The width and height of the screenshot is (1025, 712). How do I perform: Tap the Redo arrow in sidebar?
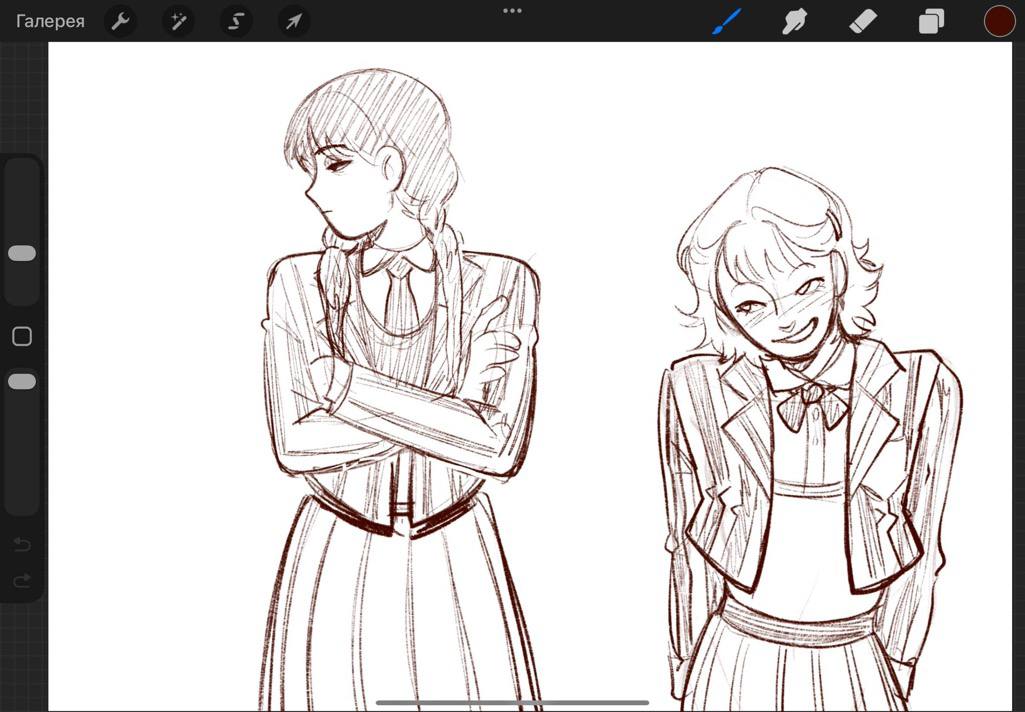click(x=22, y=581)
